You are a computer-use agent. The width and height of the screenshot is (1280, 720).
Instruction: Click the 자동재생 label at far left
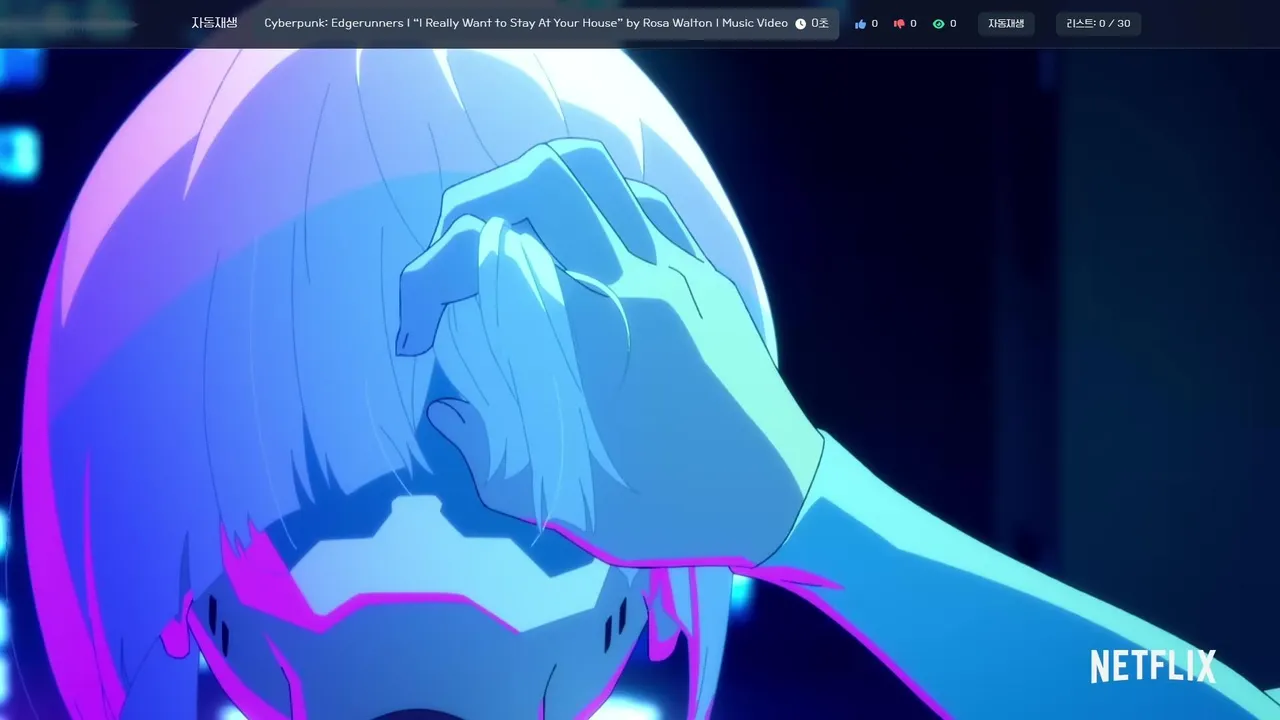[x=215, y=23]
